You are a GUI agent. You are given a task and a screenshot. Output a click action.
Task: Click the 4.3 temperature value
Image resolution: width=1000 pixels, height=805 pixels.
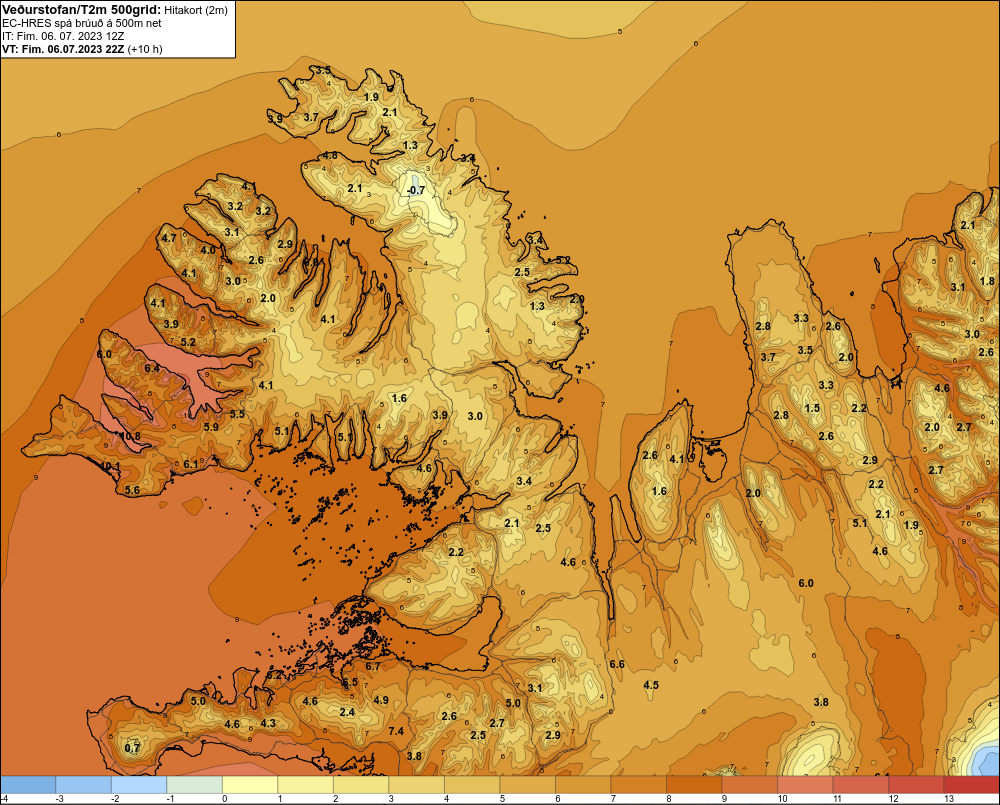coord(268,723)
